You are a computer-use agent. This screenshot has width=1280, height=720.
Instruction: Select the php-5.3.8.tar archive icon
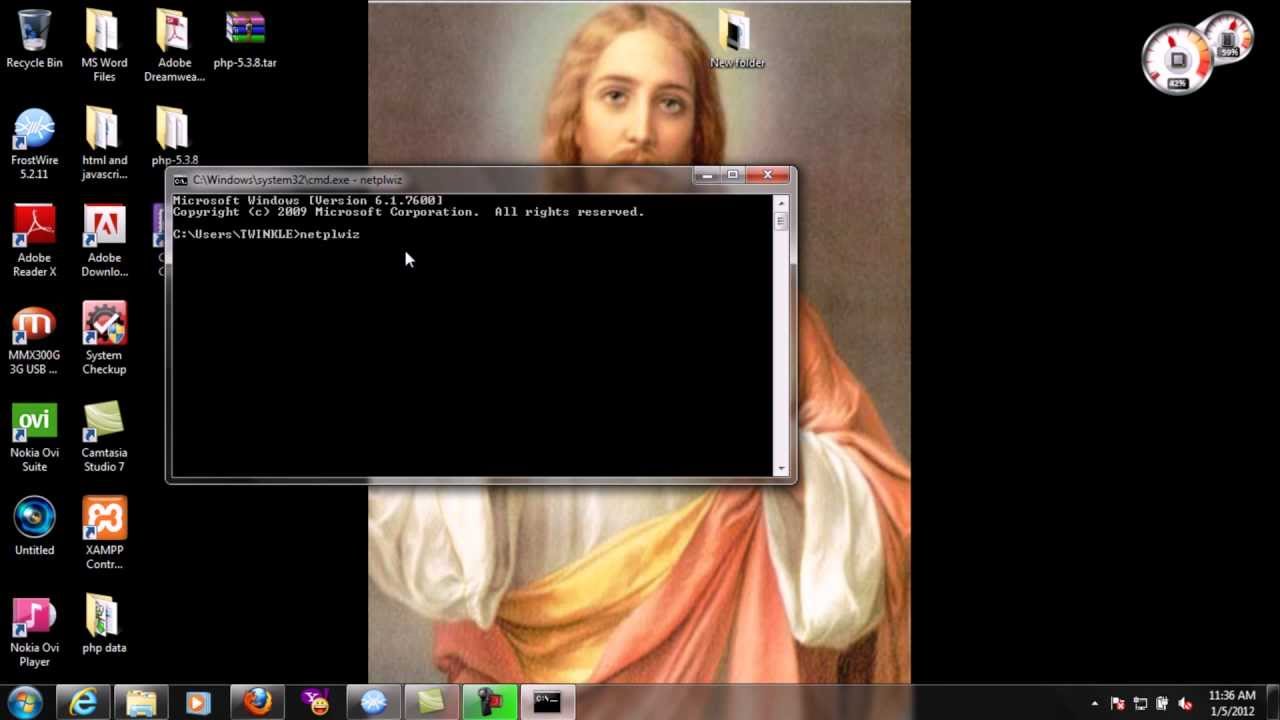[245, 40]
